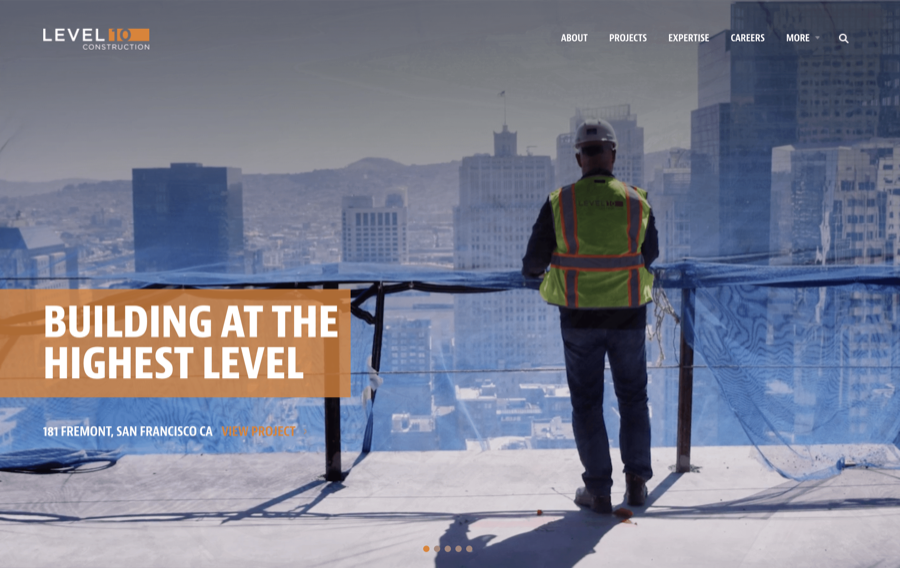Click the orange 10 badge in logo
Image resolution: width=900 pixels, height=568 pixels.
tap(129, 35)
